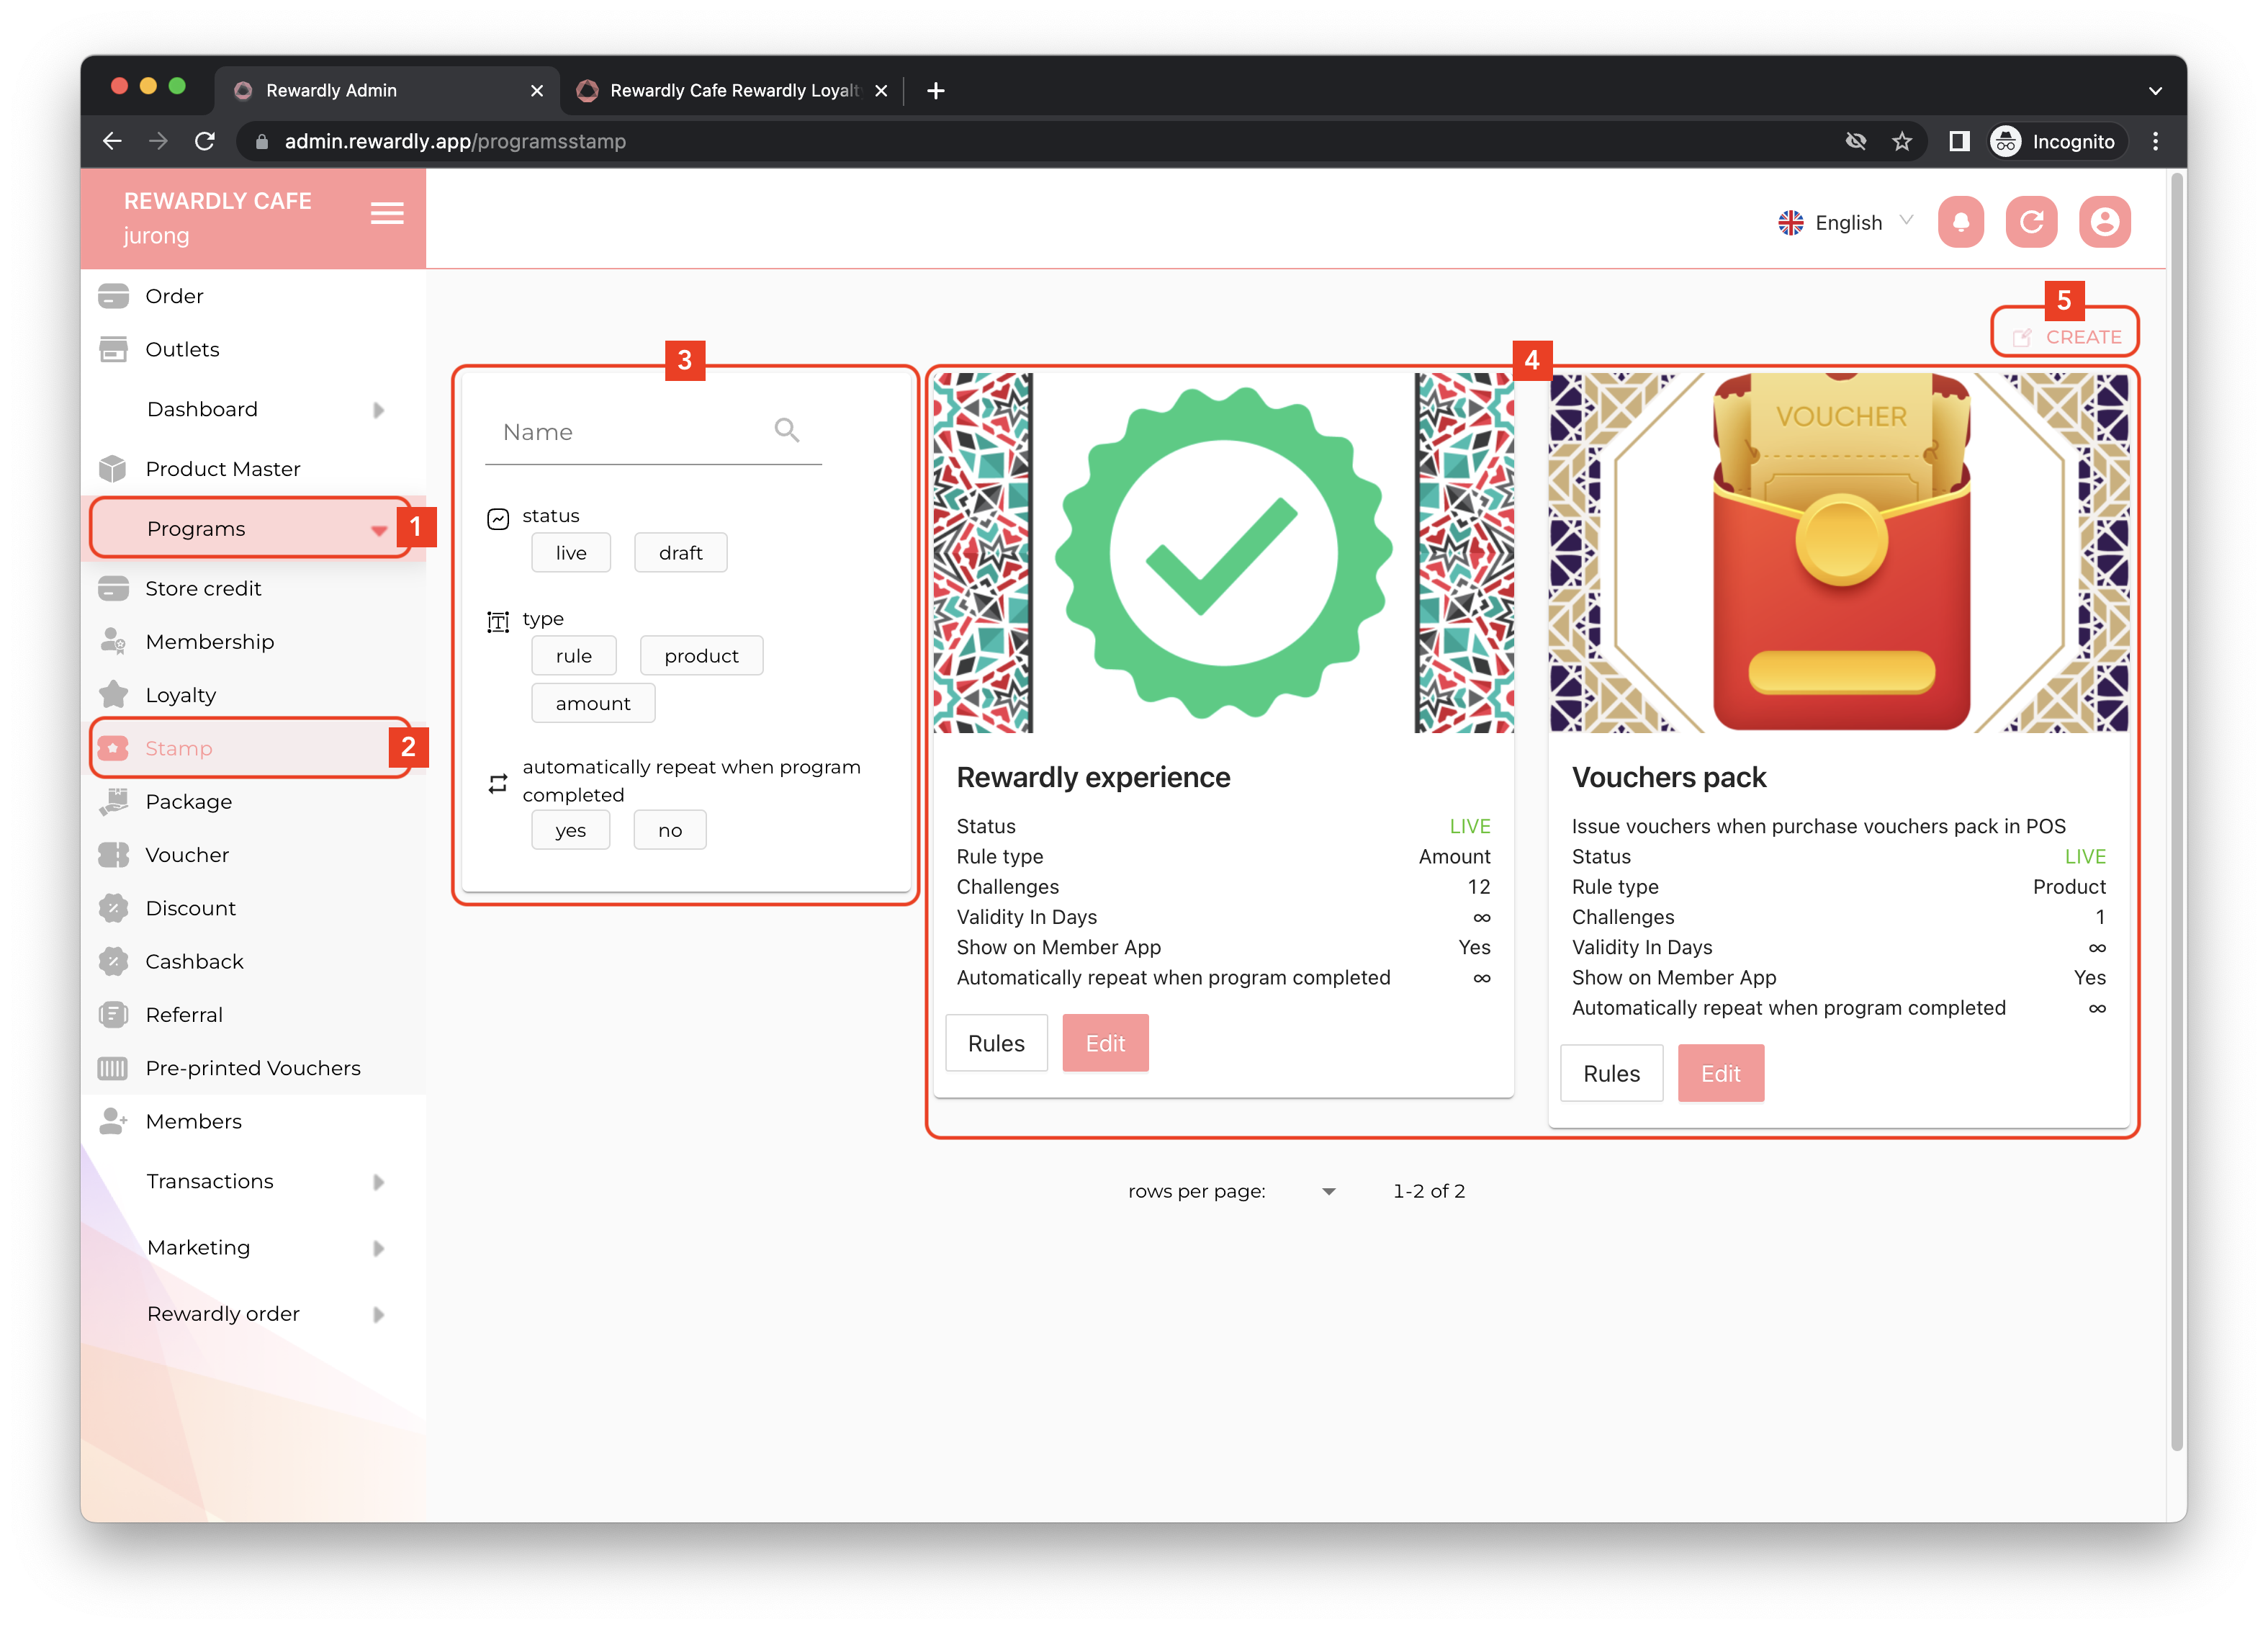Expand the Transactions submenu arrow

point(379,1182)
